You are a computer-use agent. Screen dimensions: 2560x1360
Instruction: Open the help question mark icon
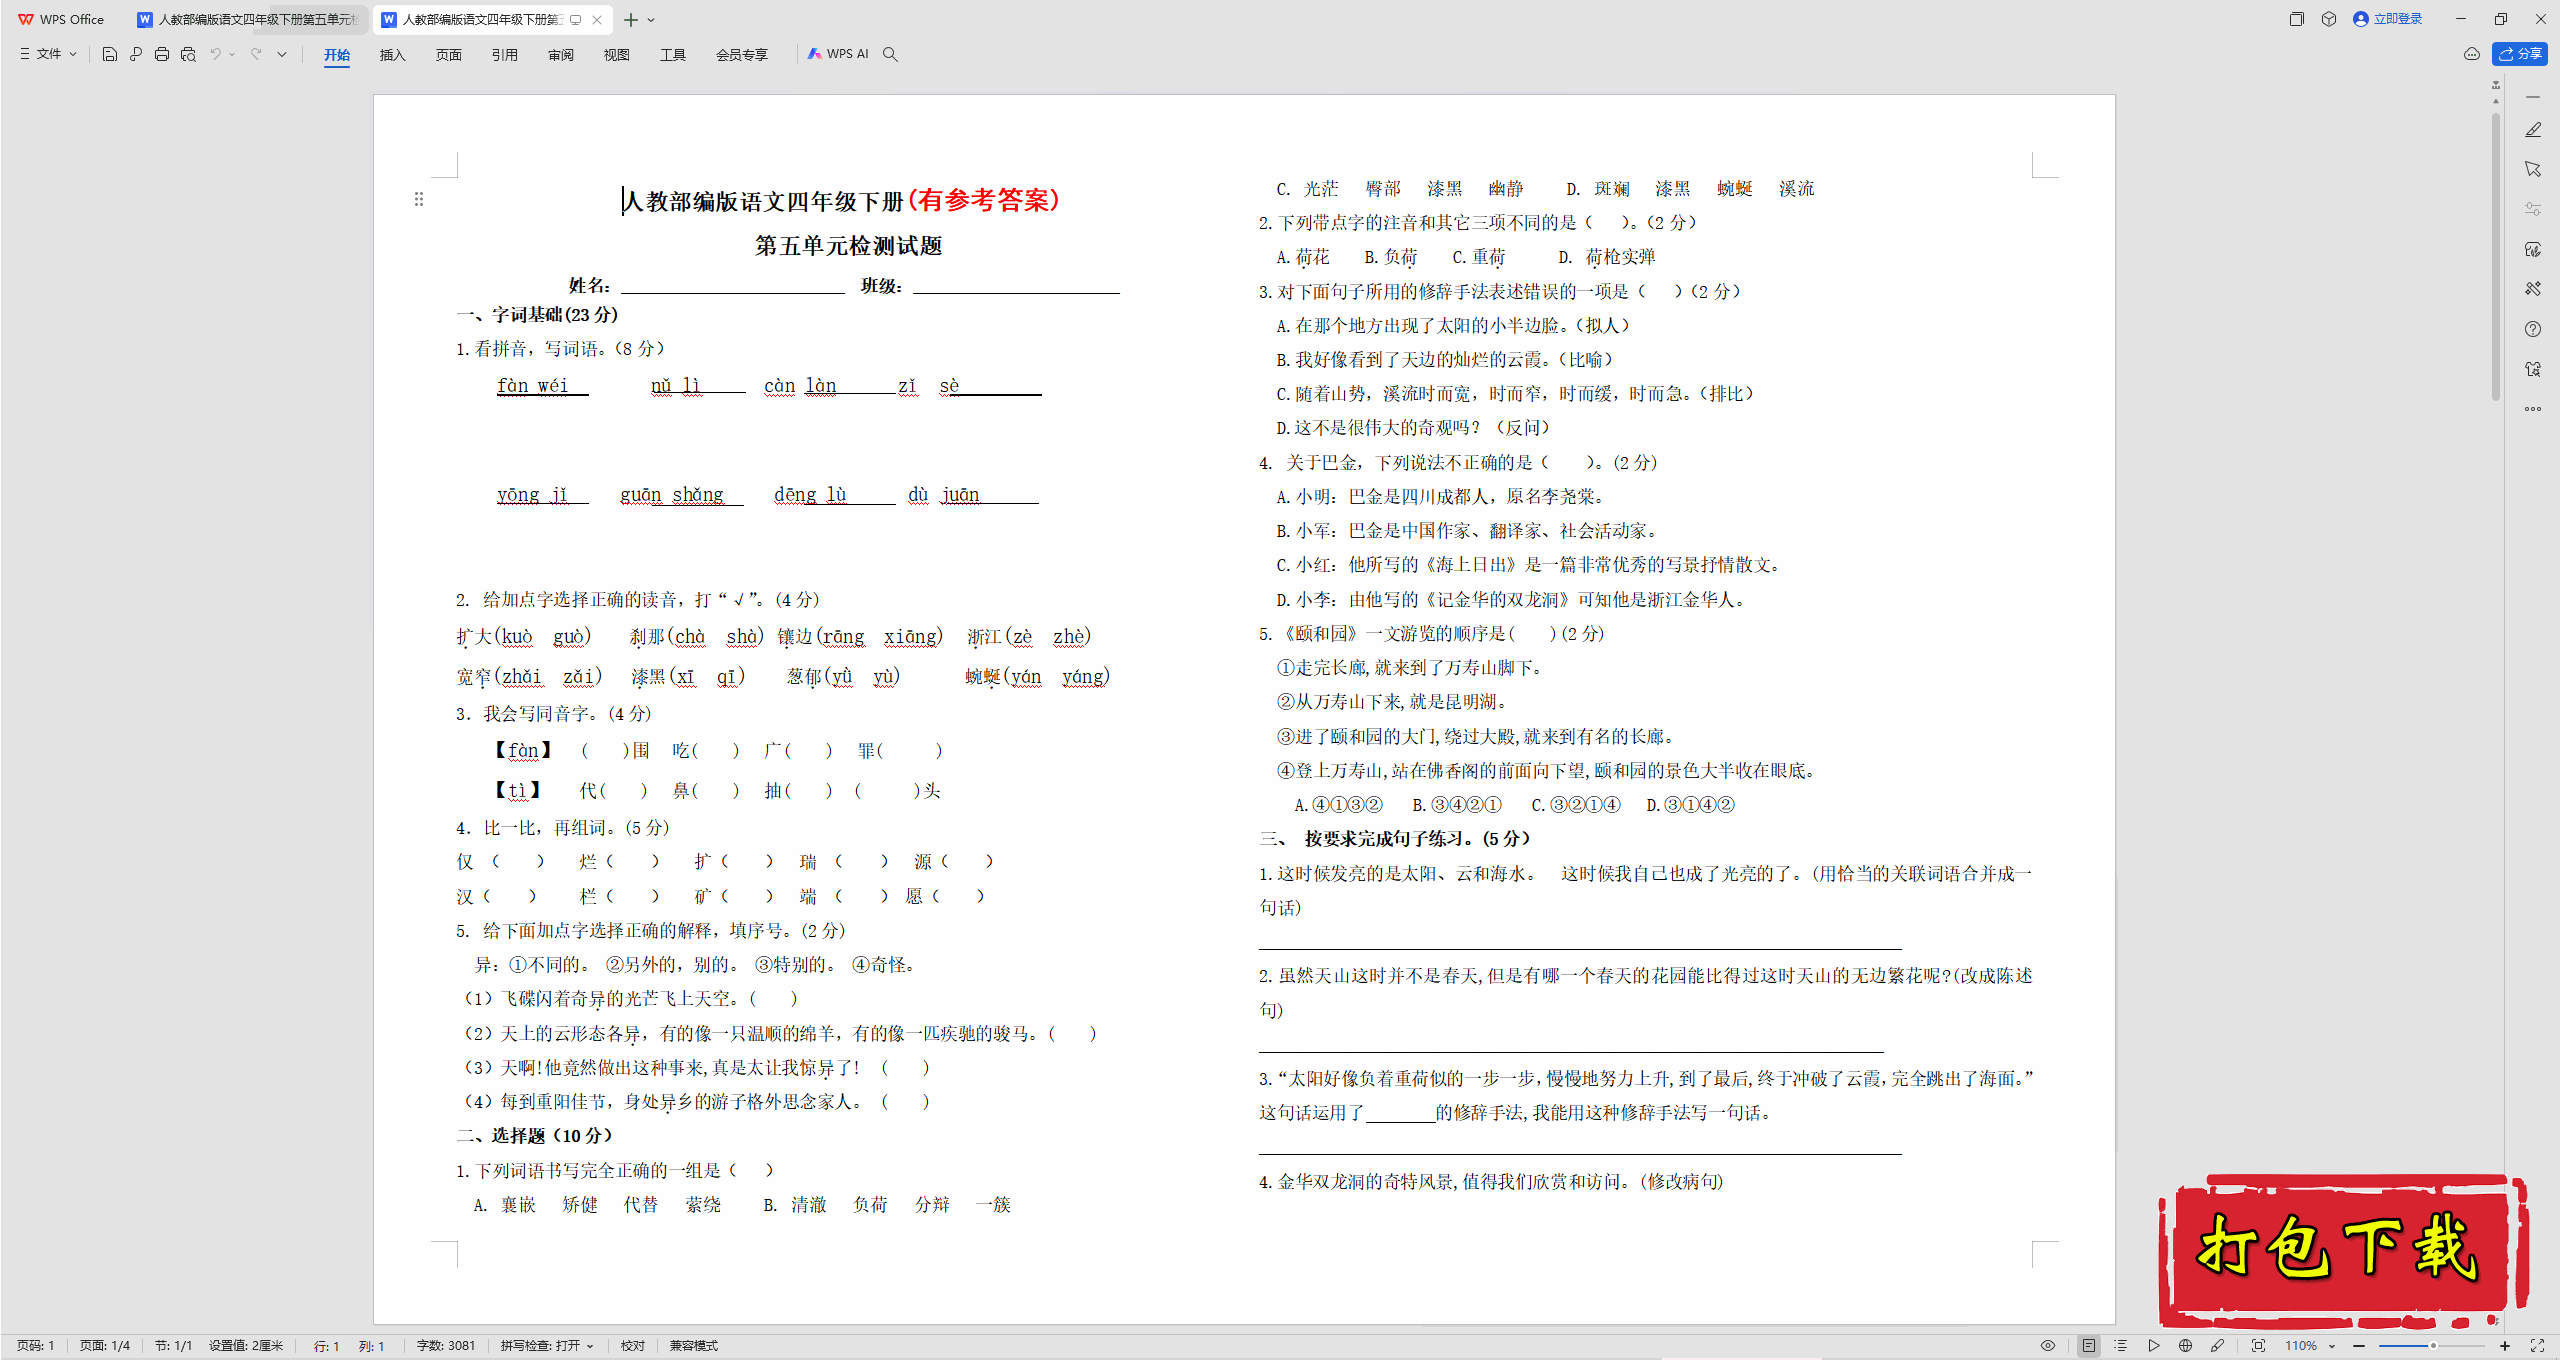pos(2533,329)
